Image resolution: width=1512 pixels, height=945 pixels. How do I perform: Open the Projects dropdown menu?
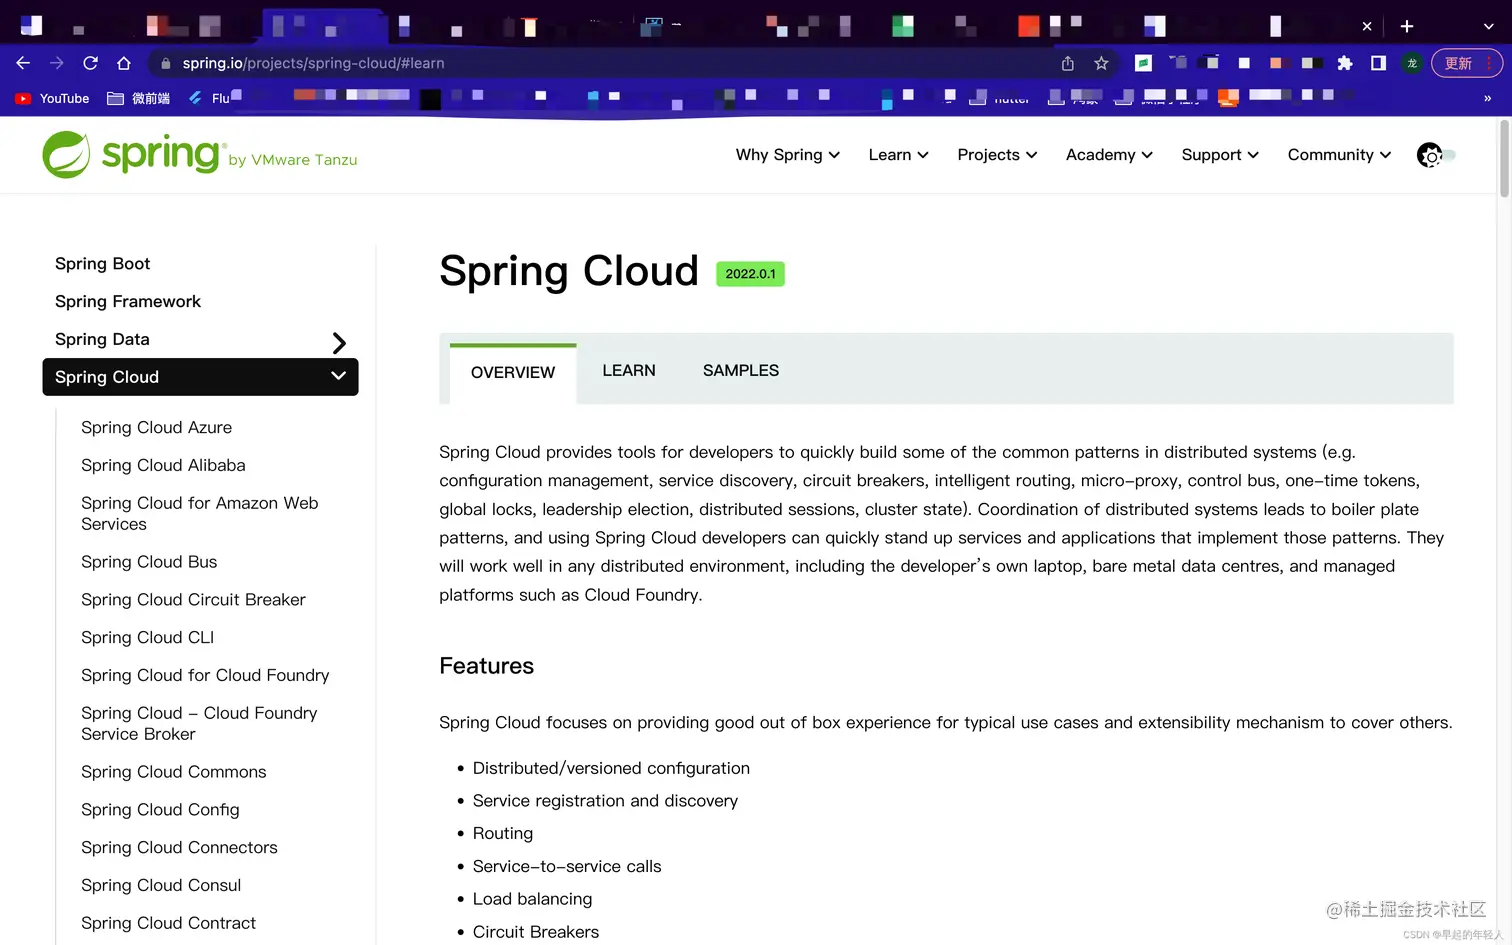tap(997, 155)
